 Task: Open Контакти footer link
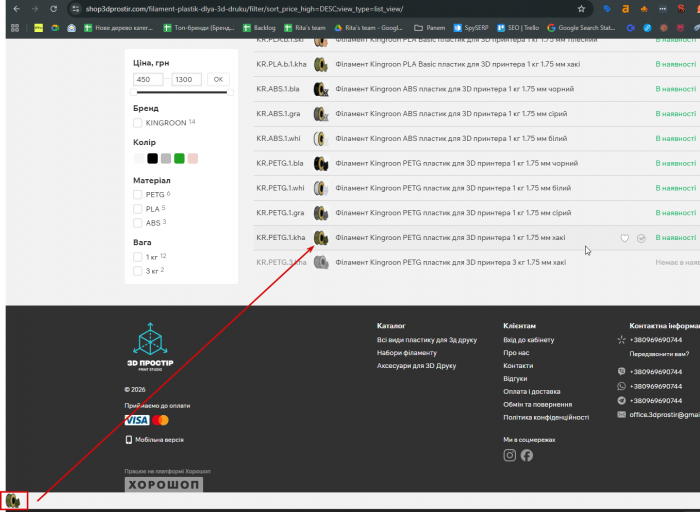(518, 366)
